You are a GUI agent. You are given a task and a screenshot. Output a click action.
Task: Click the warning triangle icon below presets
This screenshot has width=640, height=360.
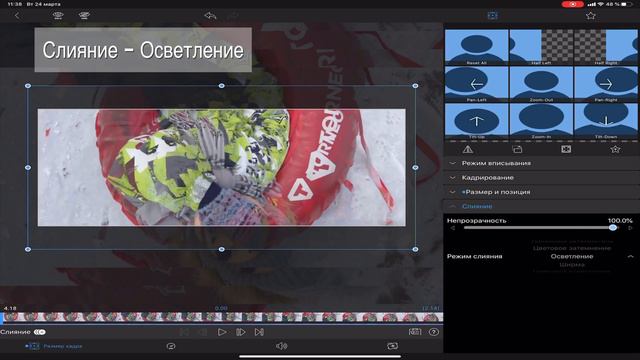pyautogui.click(x=468, y=149)
